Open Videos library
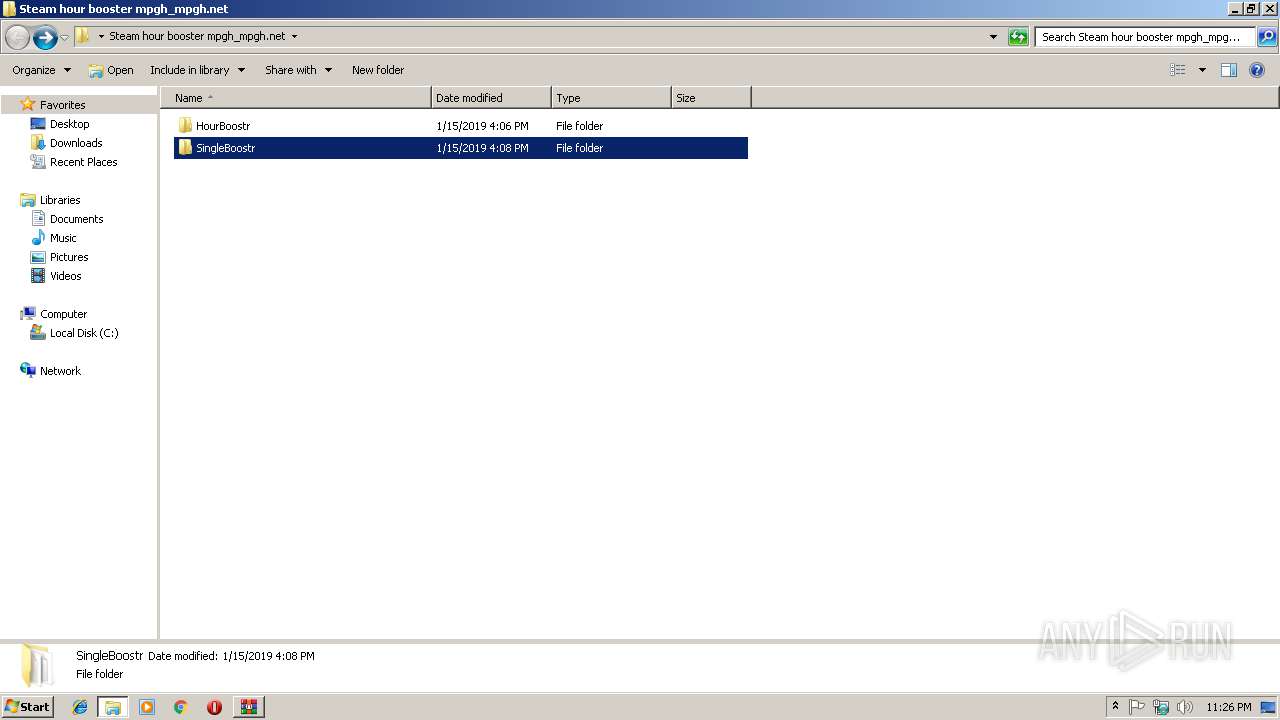 tap(66, 276)
